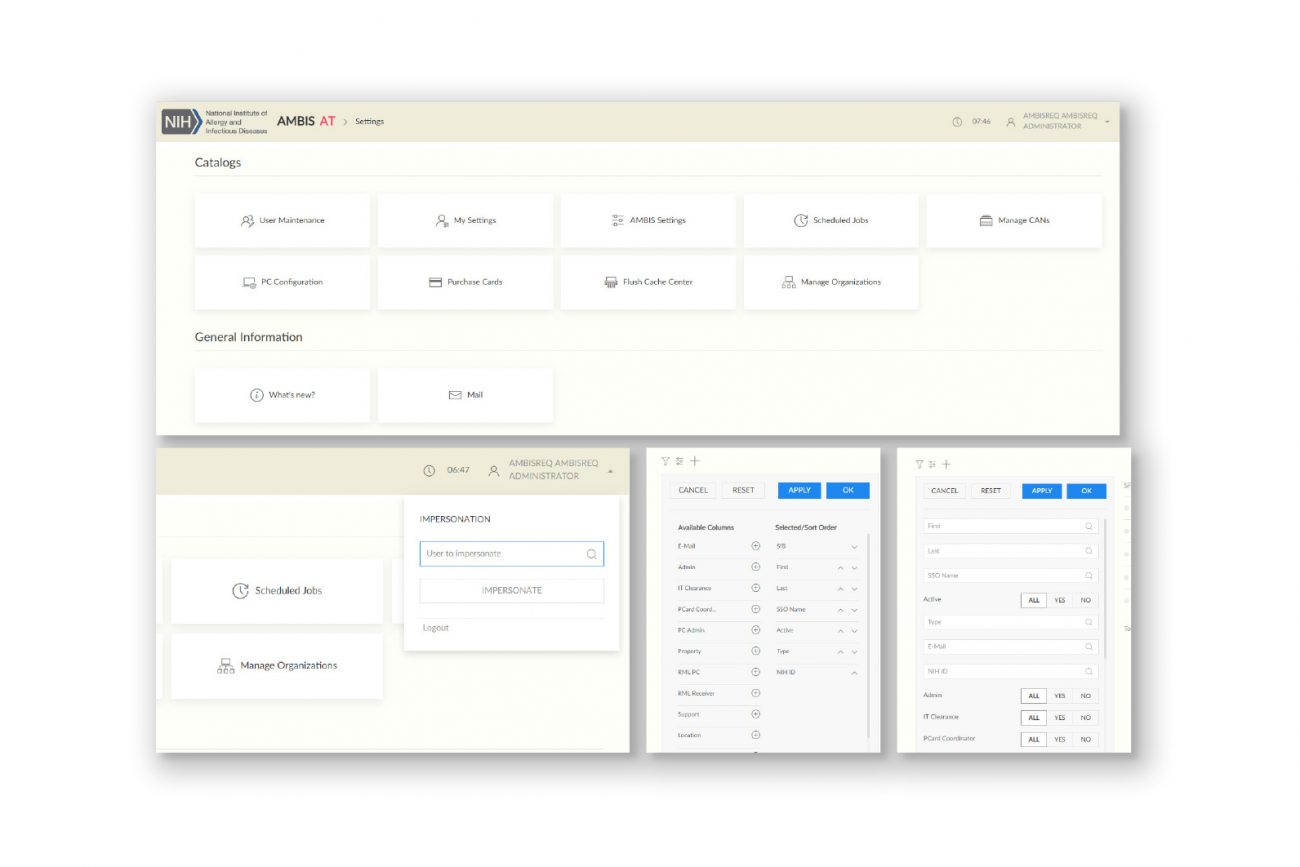Add E-Mail column with plus icon
1300x867 pixels.
tap(756, 546)
